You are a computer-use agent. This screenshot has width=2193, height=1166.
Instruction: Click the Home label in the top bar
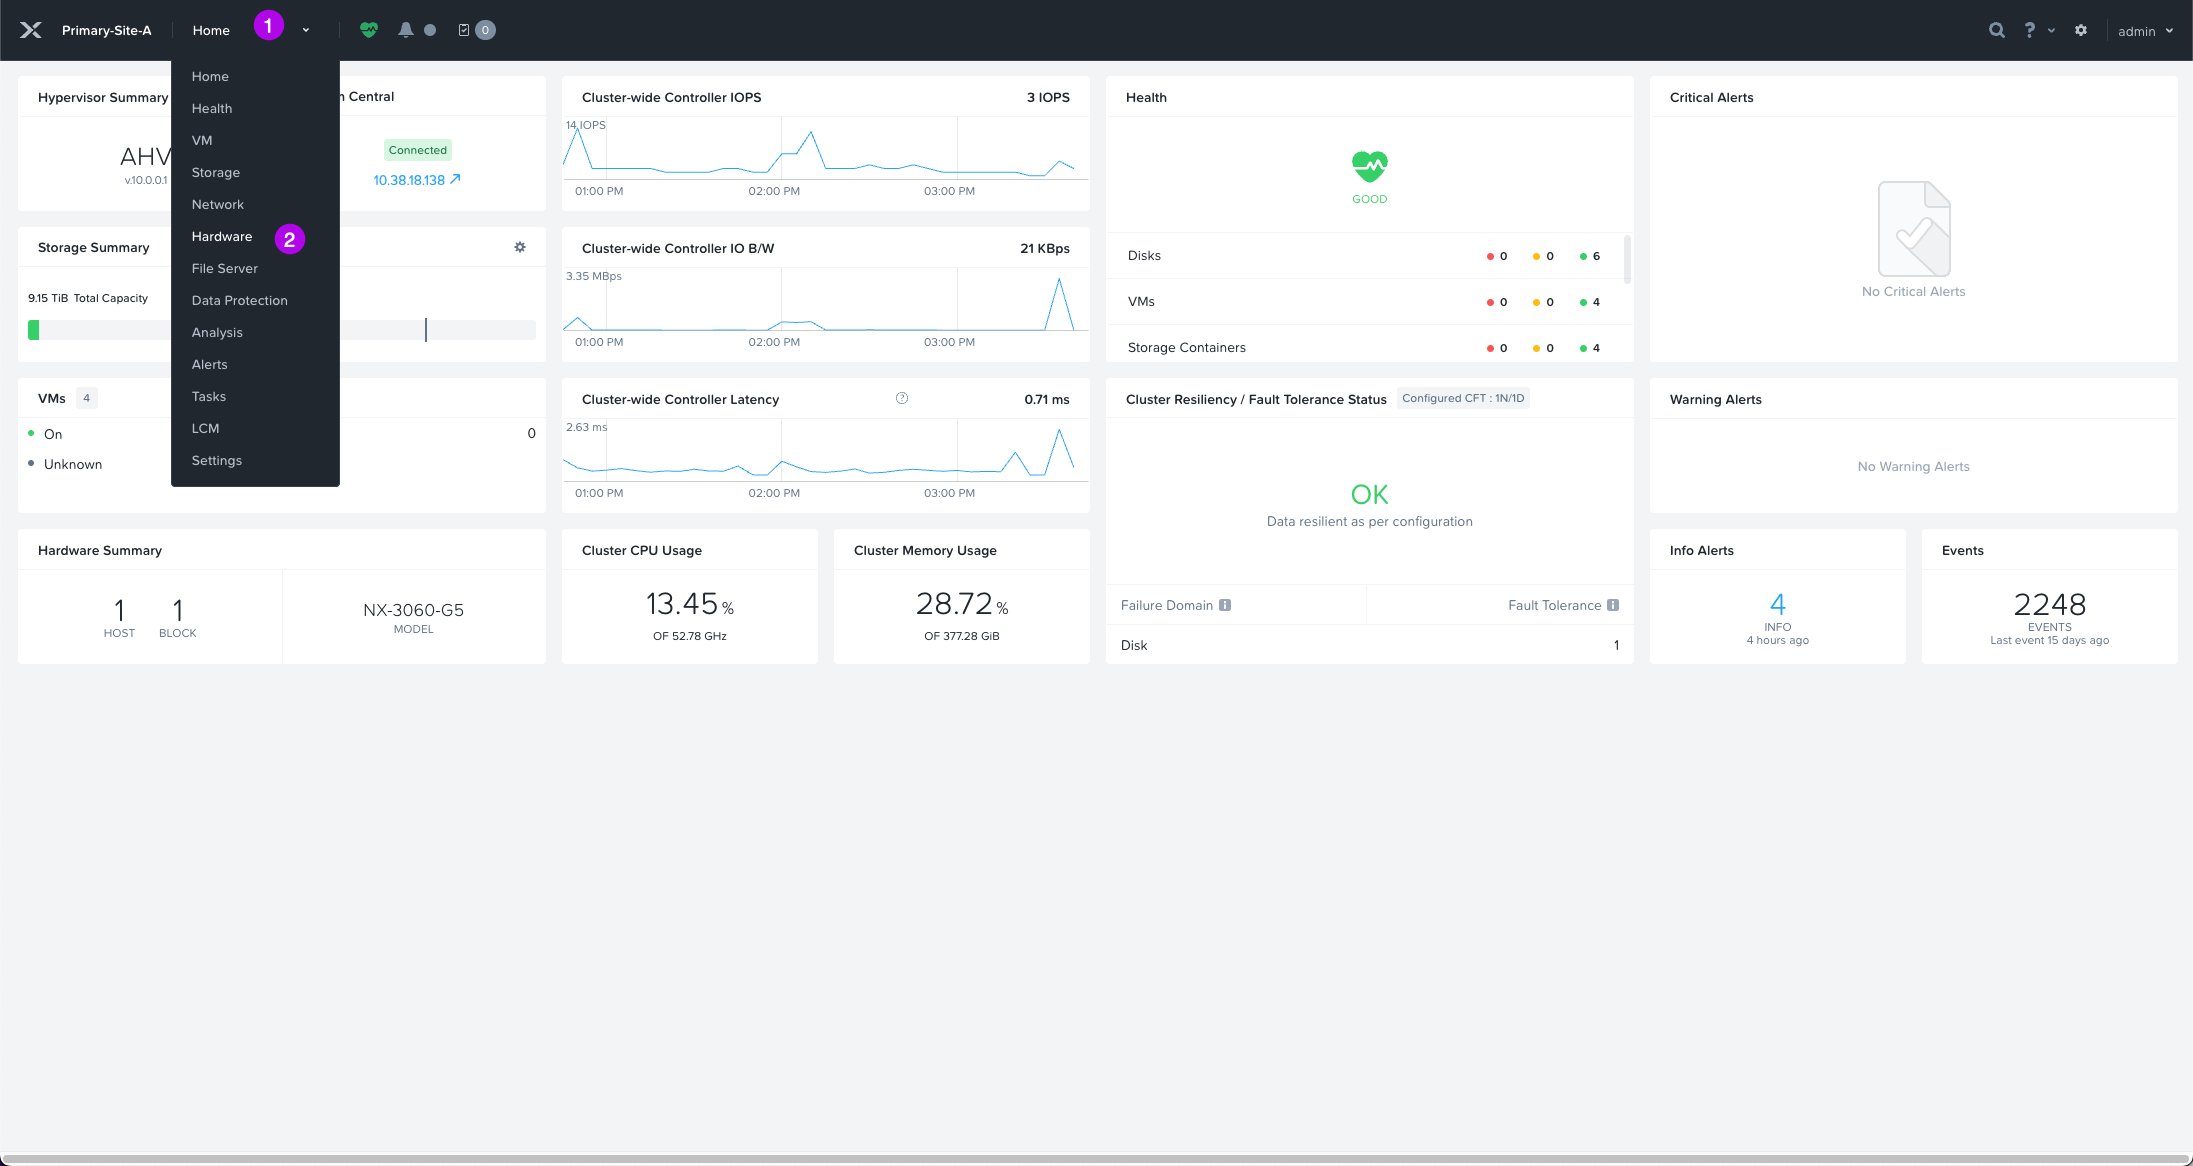pyautogui.click(x=211, y=30)
